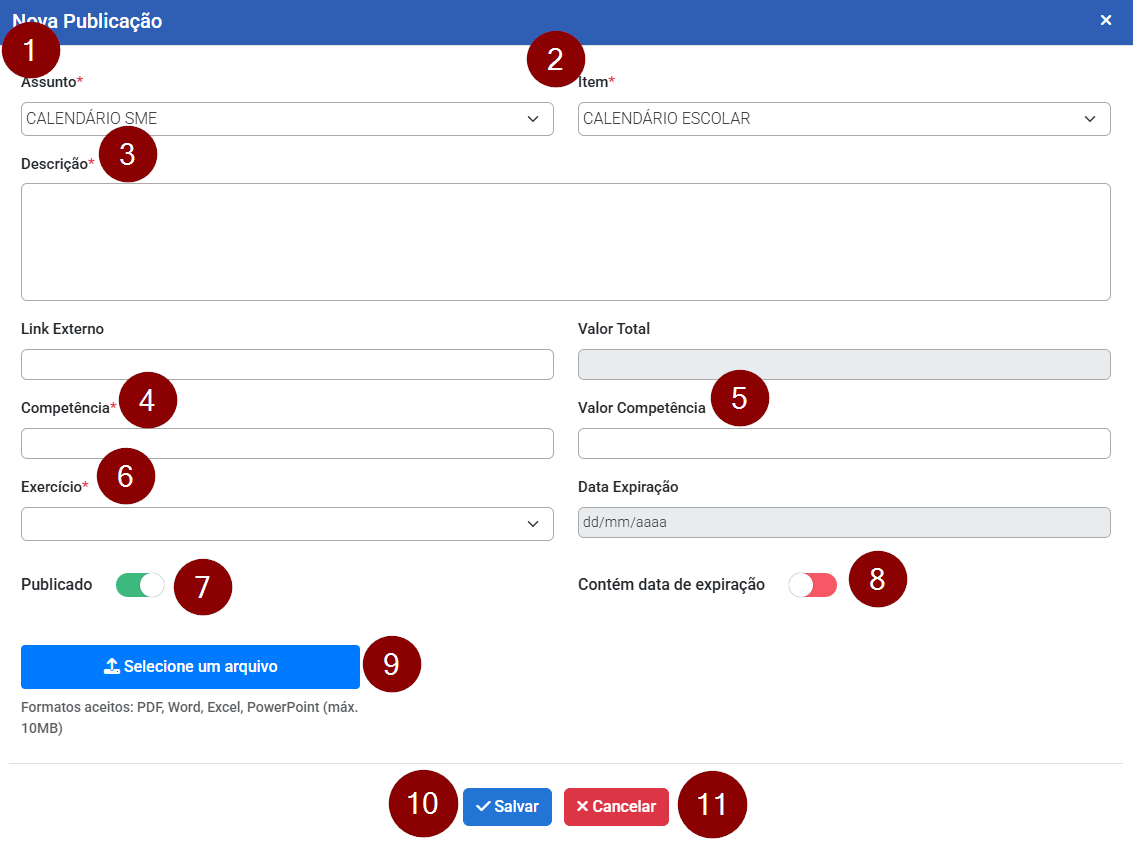
Task: Select the Competência input field
Action: tap(286, 444)
